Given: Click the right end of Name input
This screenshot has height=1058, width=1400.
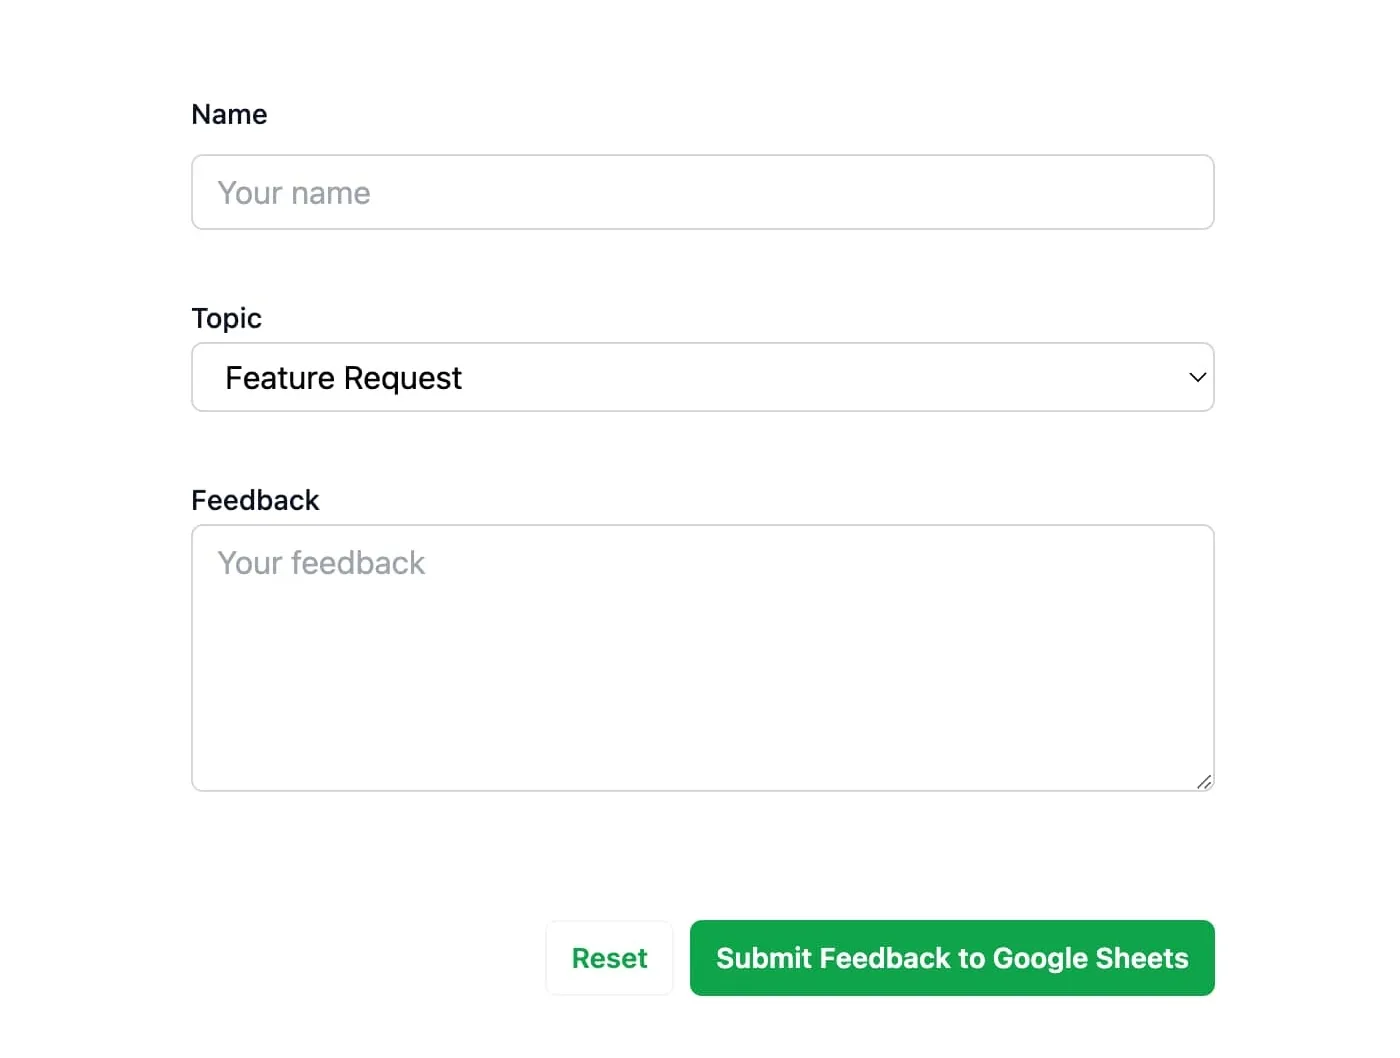Looking at the screenshot, I should [x=1180, y=192].
